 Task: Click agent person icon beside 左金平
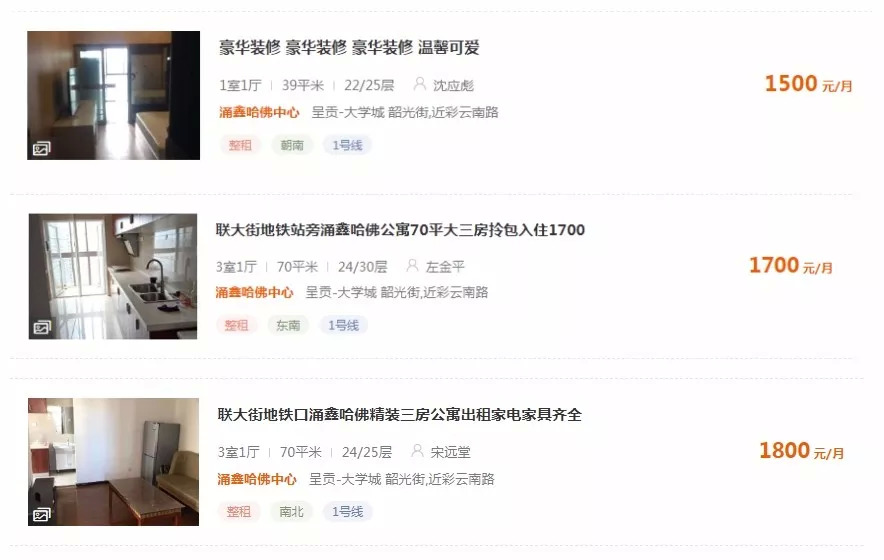[x=413, y=266]
